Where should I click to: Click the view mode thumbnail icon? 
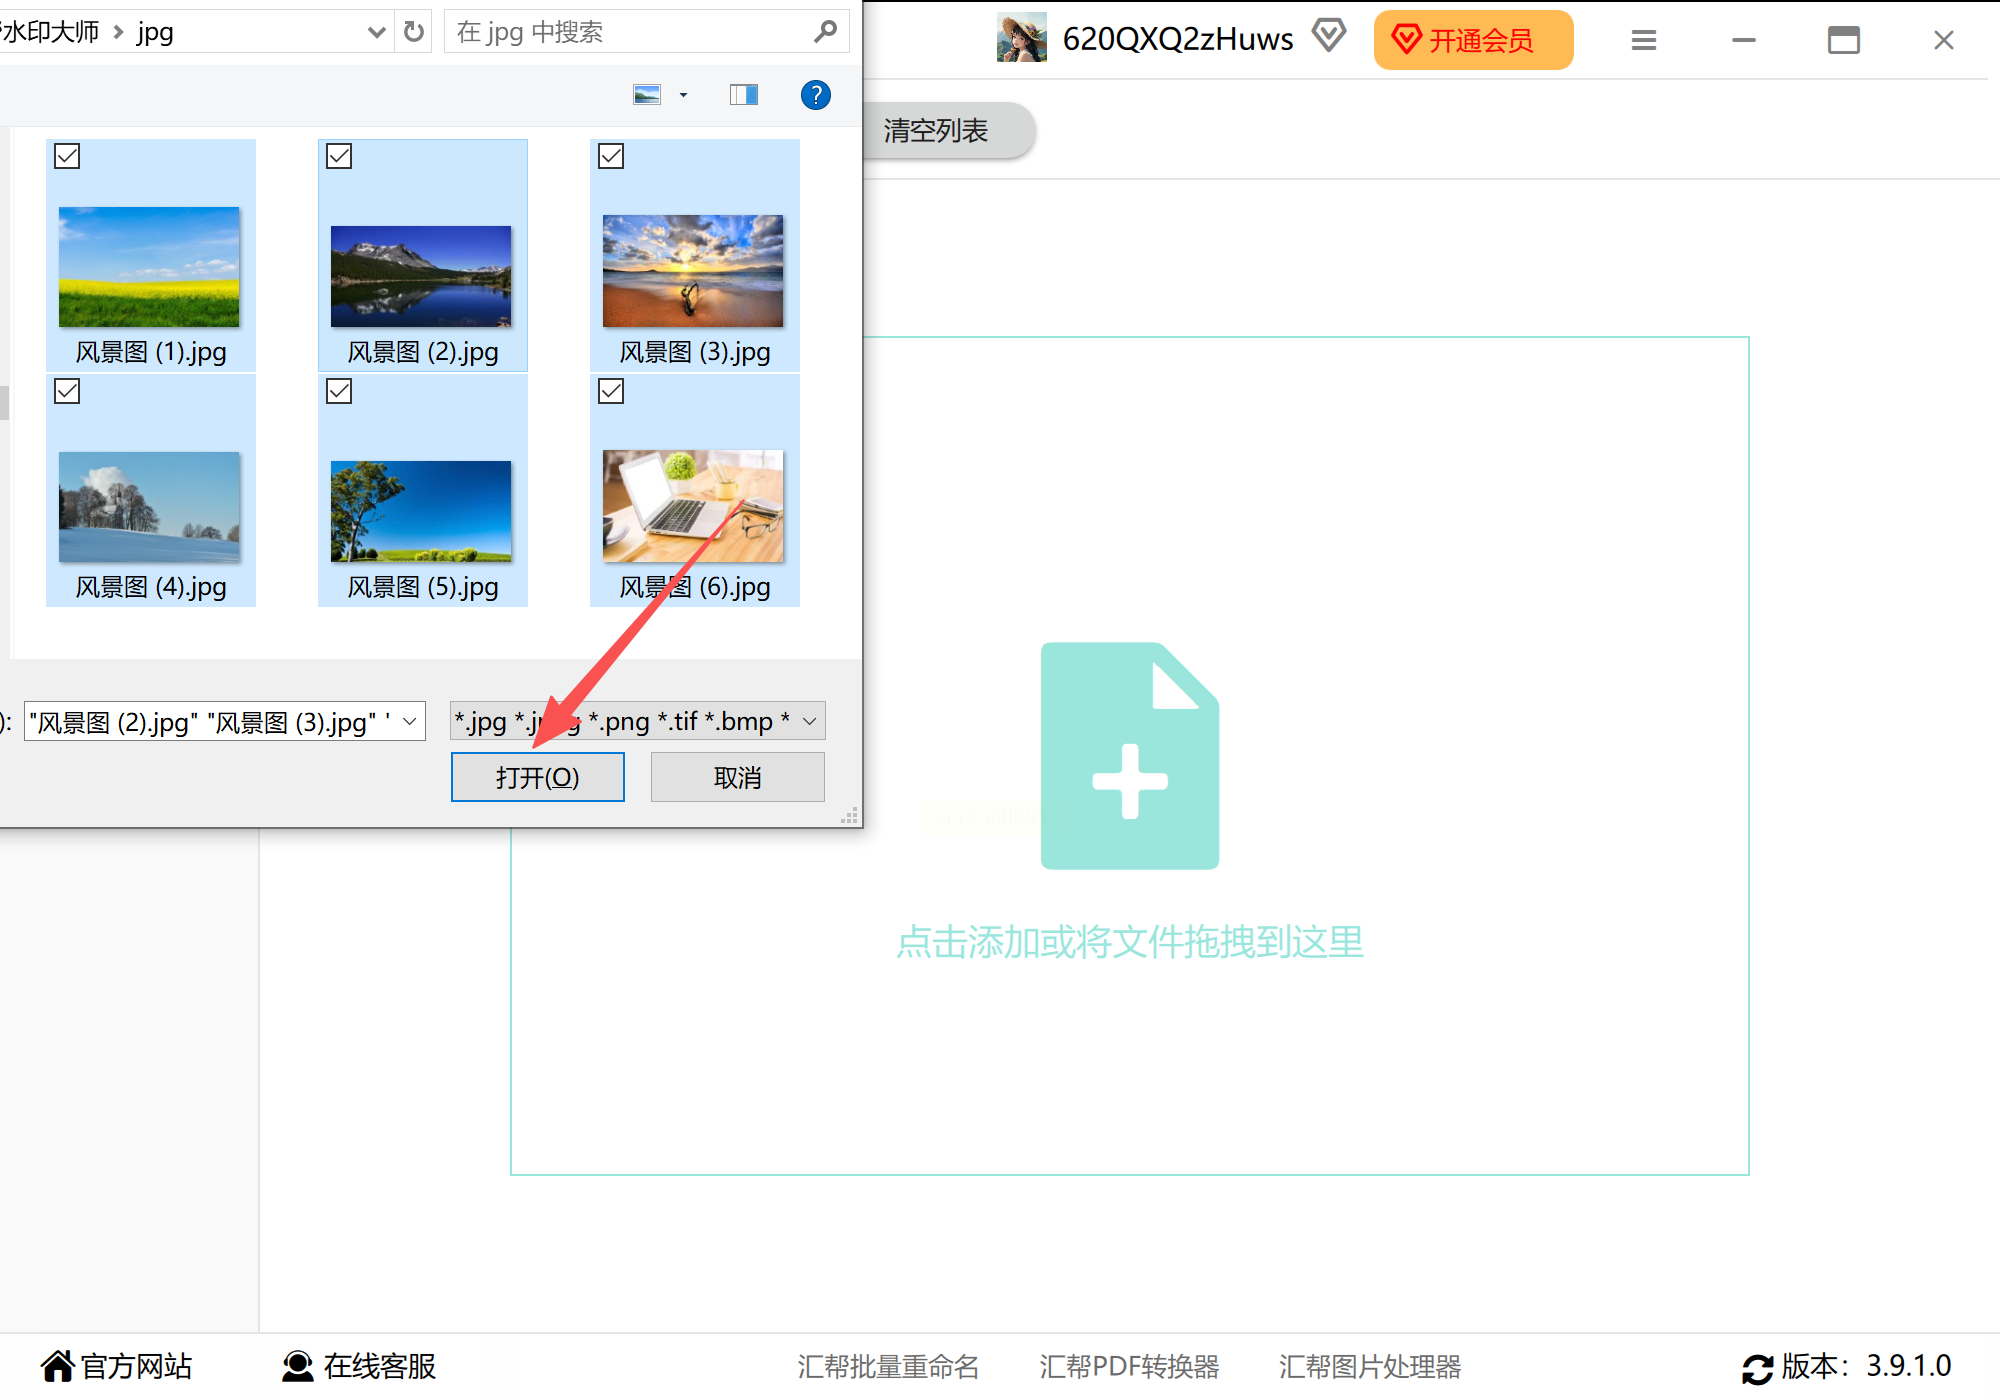point(647,95)
